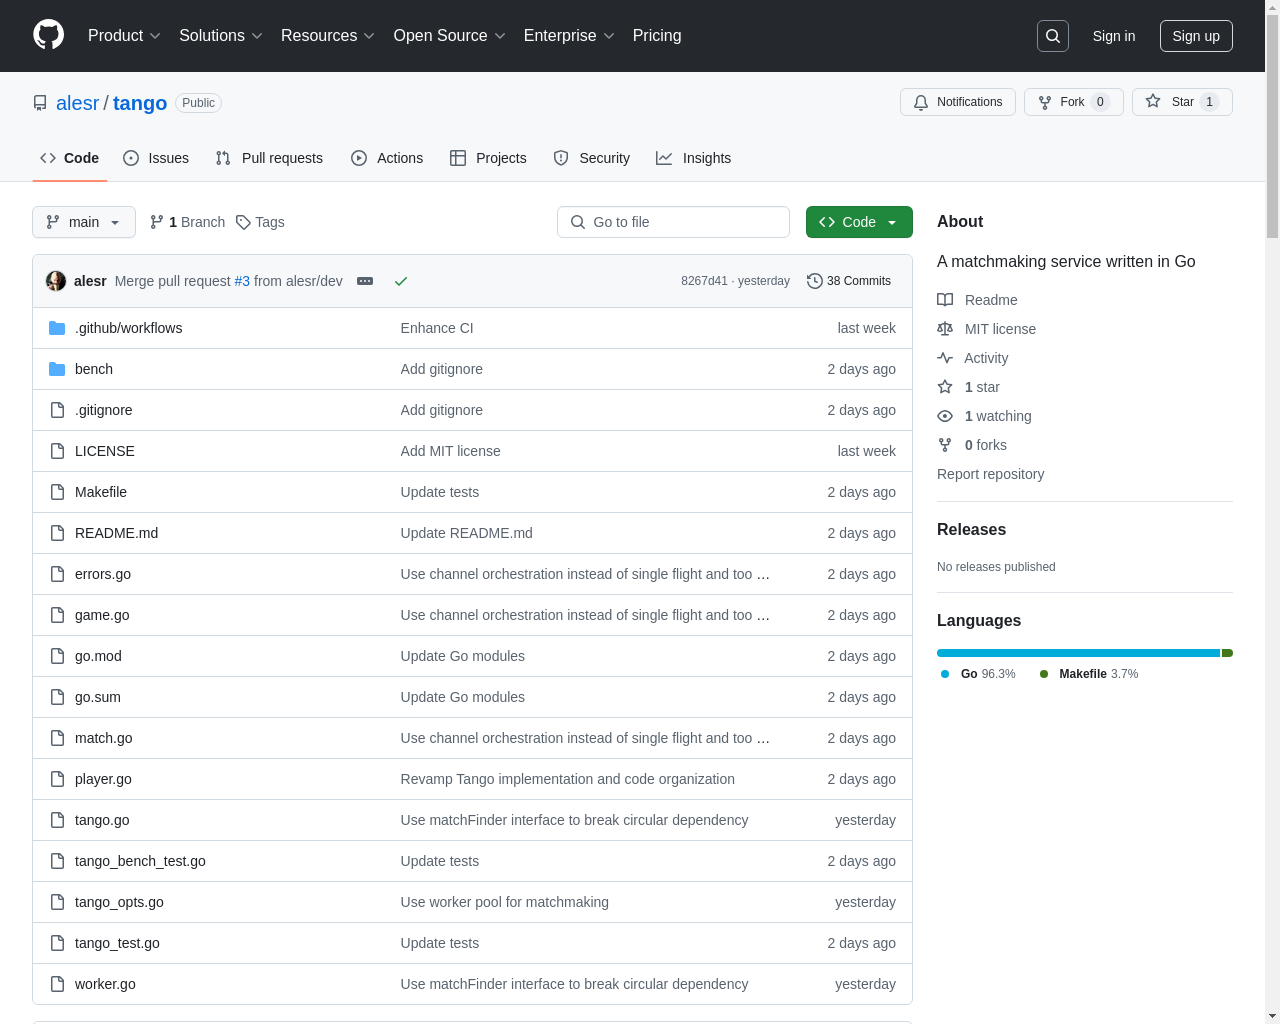The height and width of the screenshot is (1024, 1280).
Task: Open the search magnifier button
Action: pos(1053,36)
